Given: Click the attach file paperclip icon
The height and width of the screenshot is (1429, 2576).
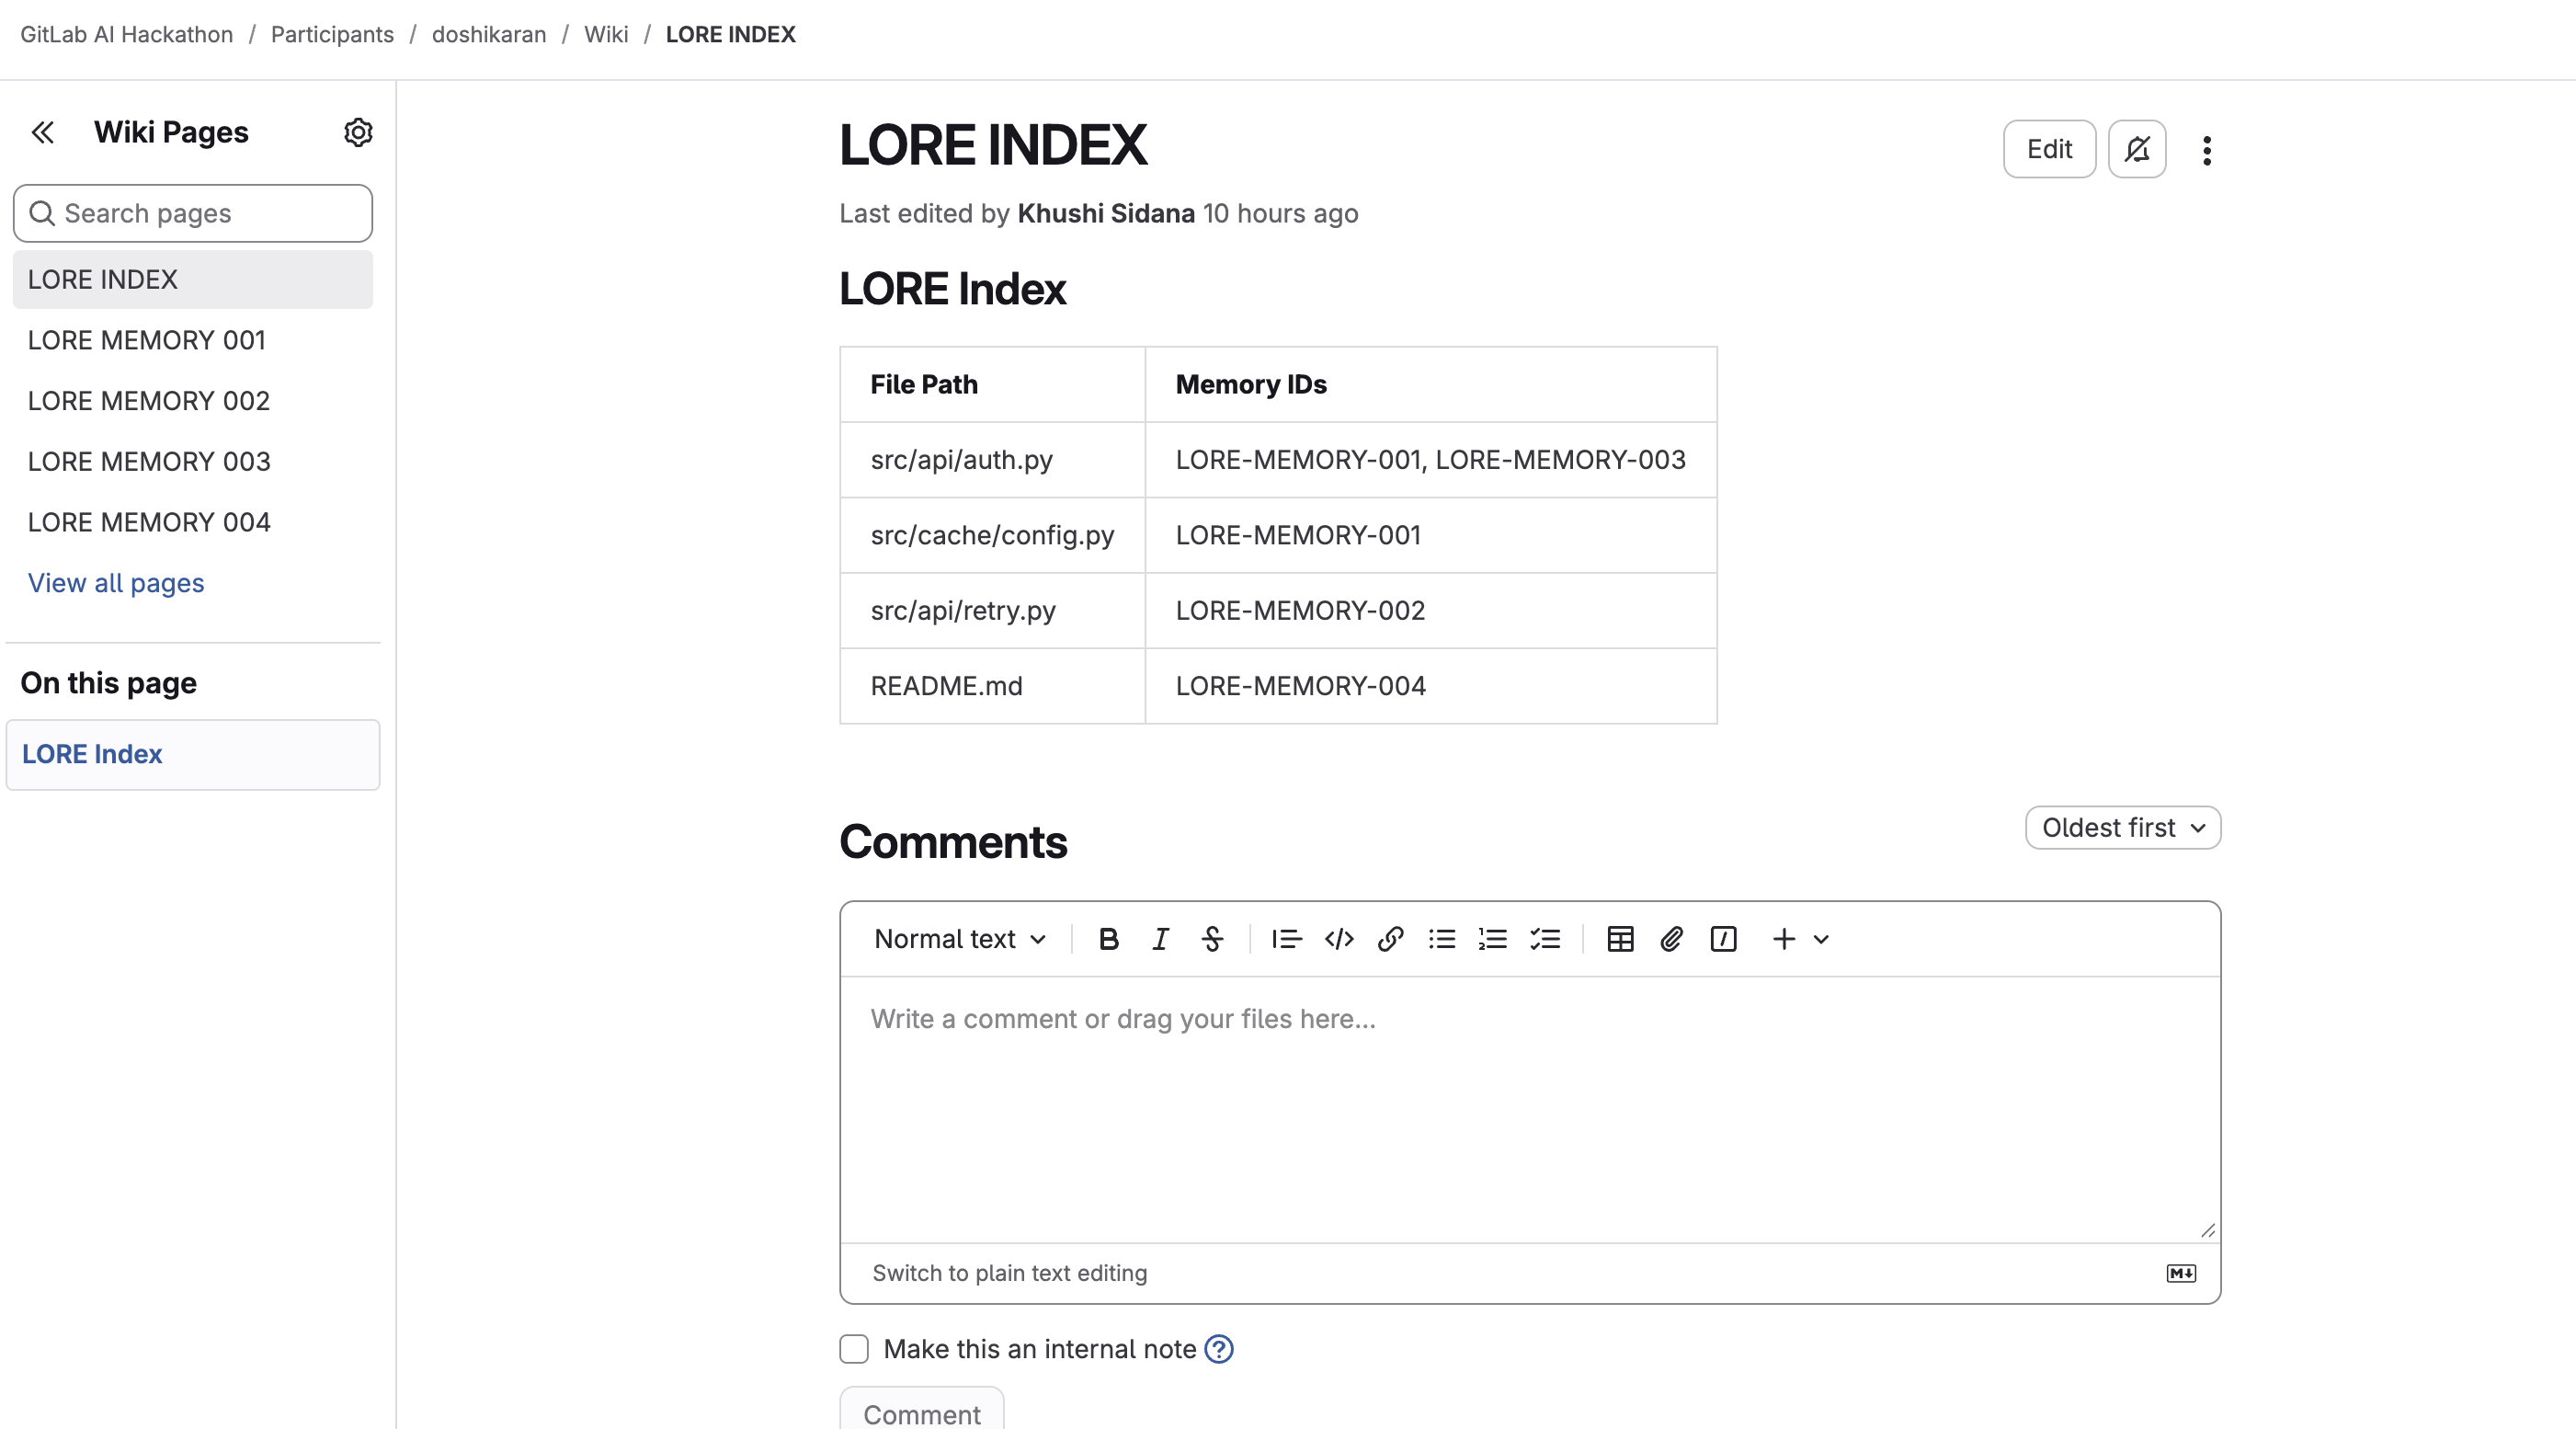Looking at the screenshot, I should [1671, 939].
